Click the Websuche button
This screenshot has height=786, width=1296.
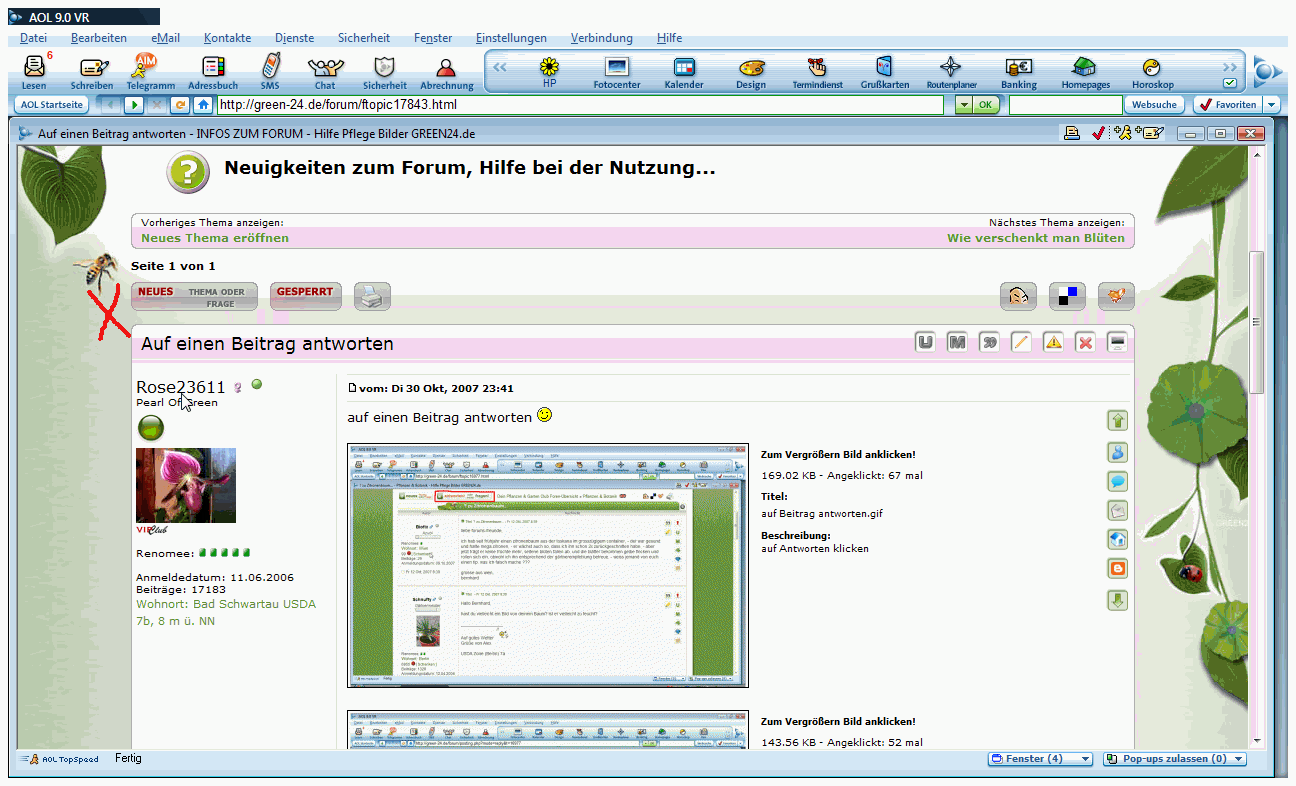coord(1154,105)
